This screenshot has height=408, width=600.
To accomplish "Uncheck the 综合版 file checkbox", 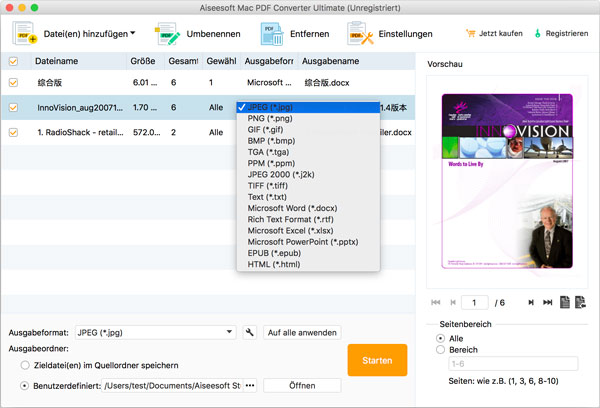I will coord(13,82).
